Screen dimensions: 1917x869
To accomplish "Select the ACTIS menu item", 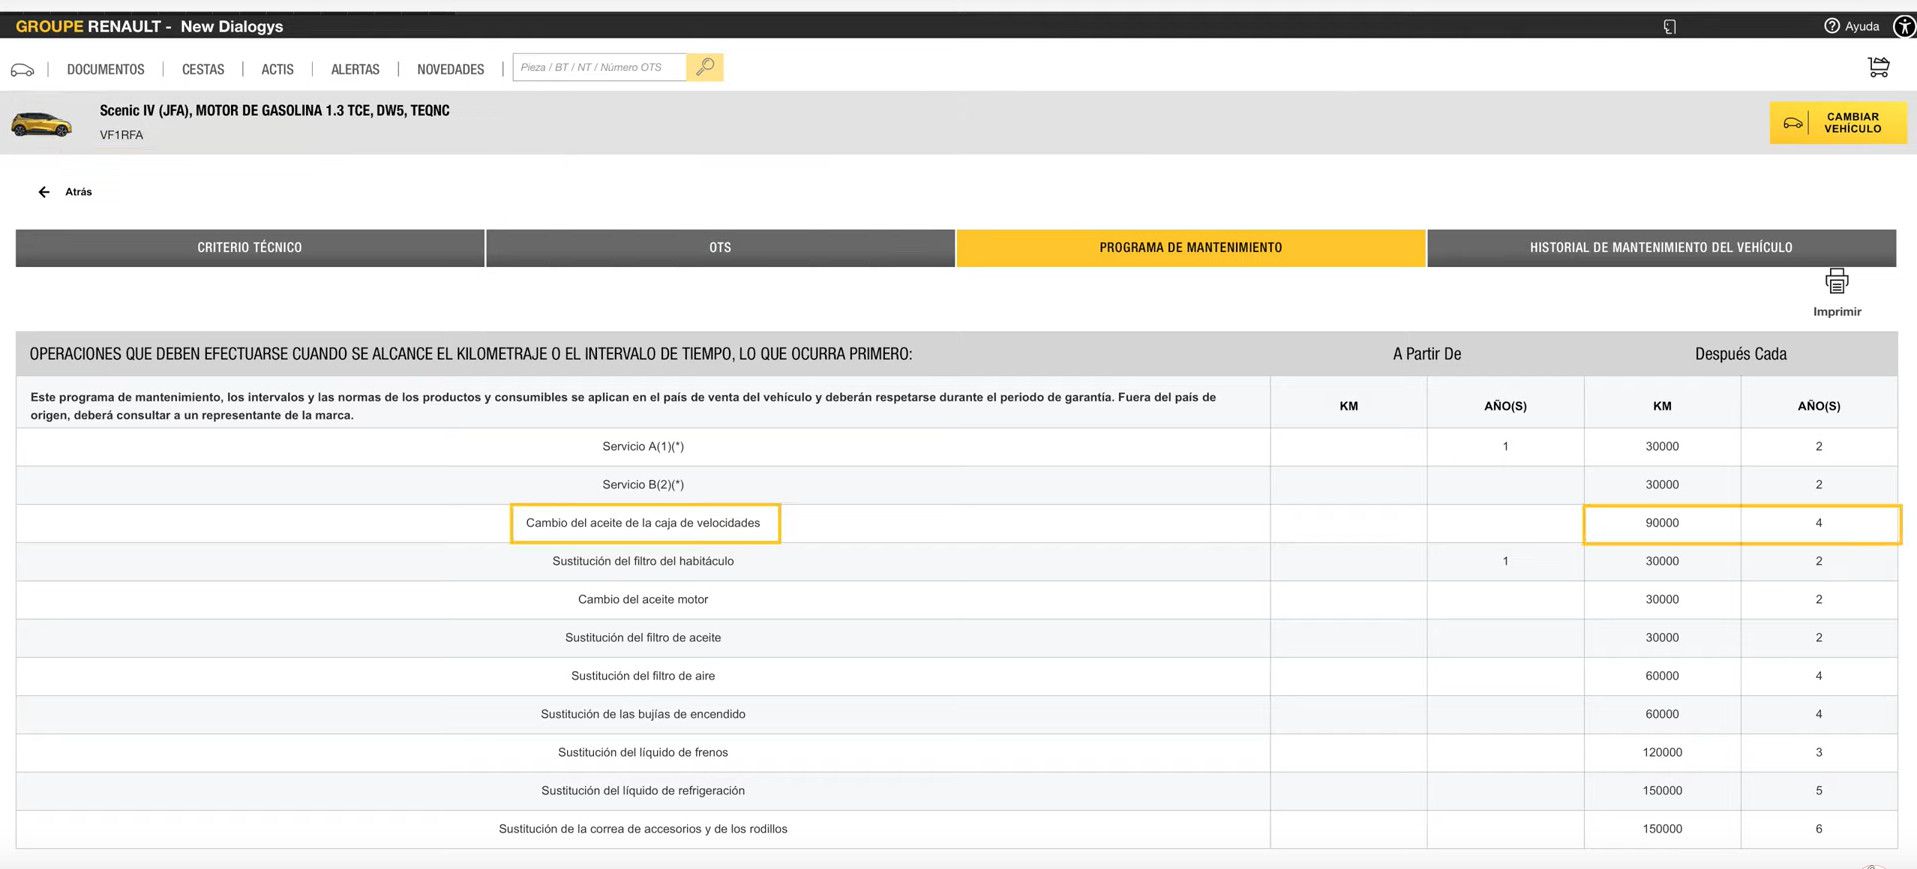I will coord(277,69).
